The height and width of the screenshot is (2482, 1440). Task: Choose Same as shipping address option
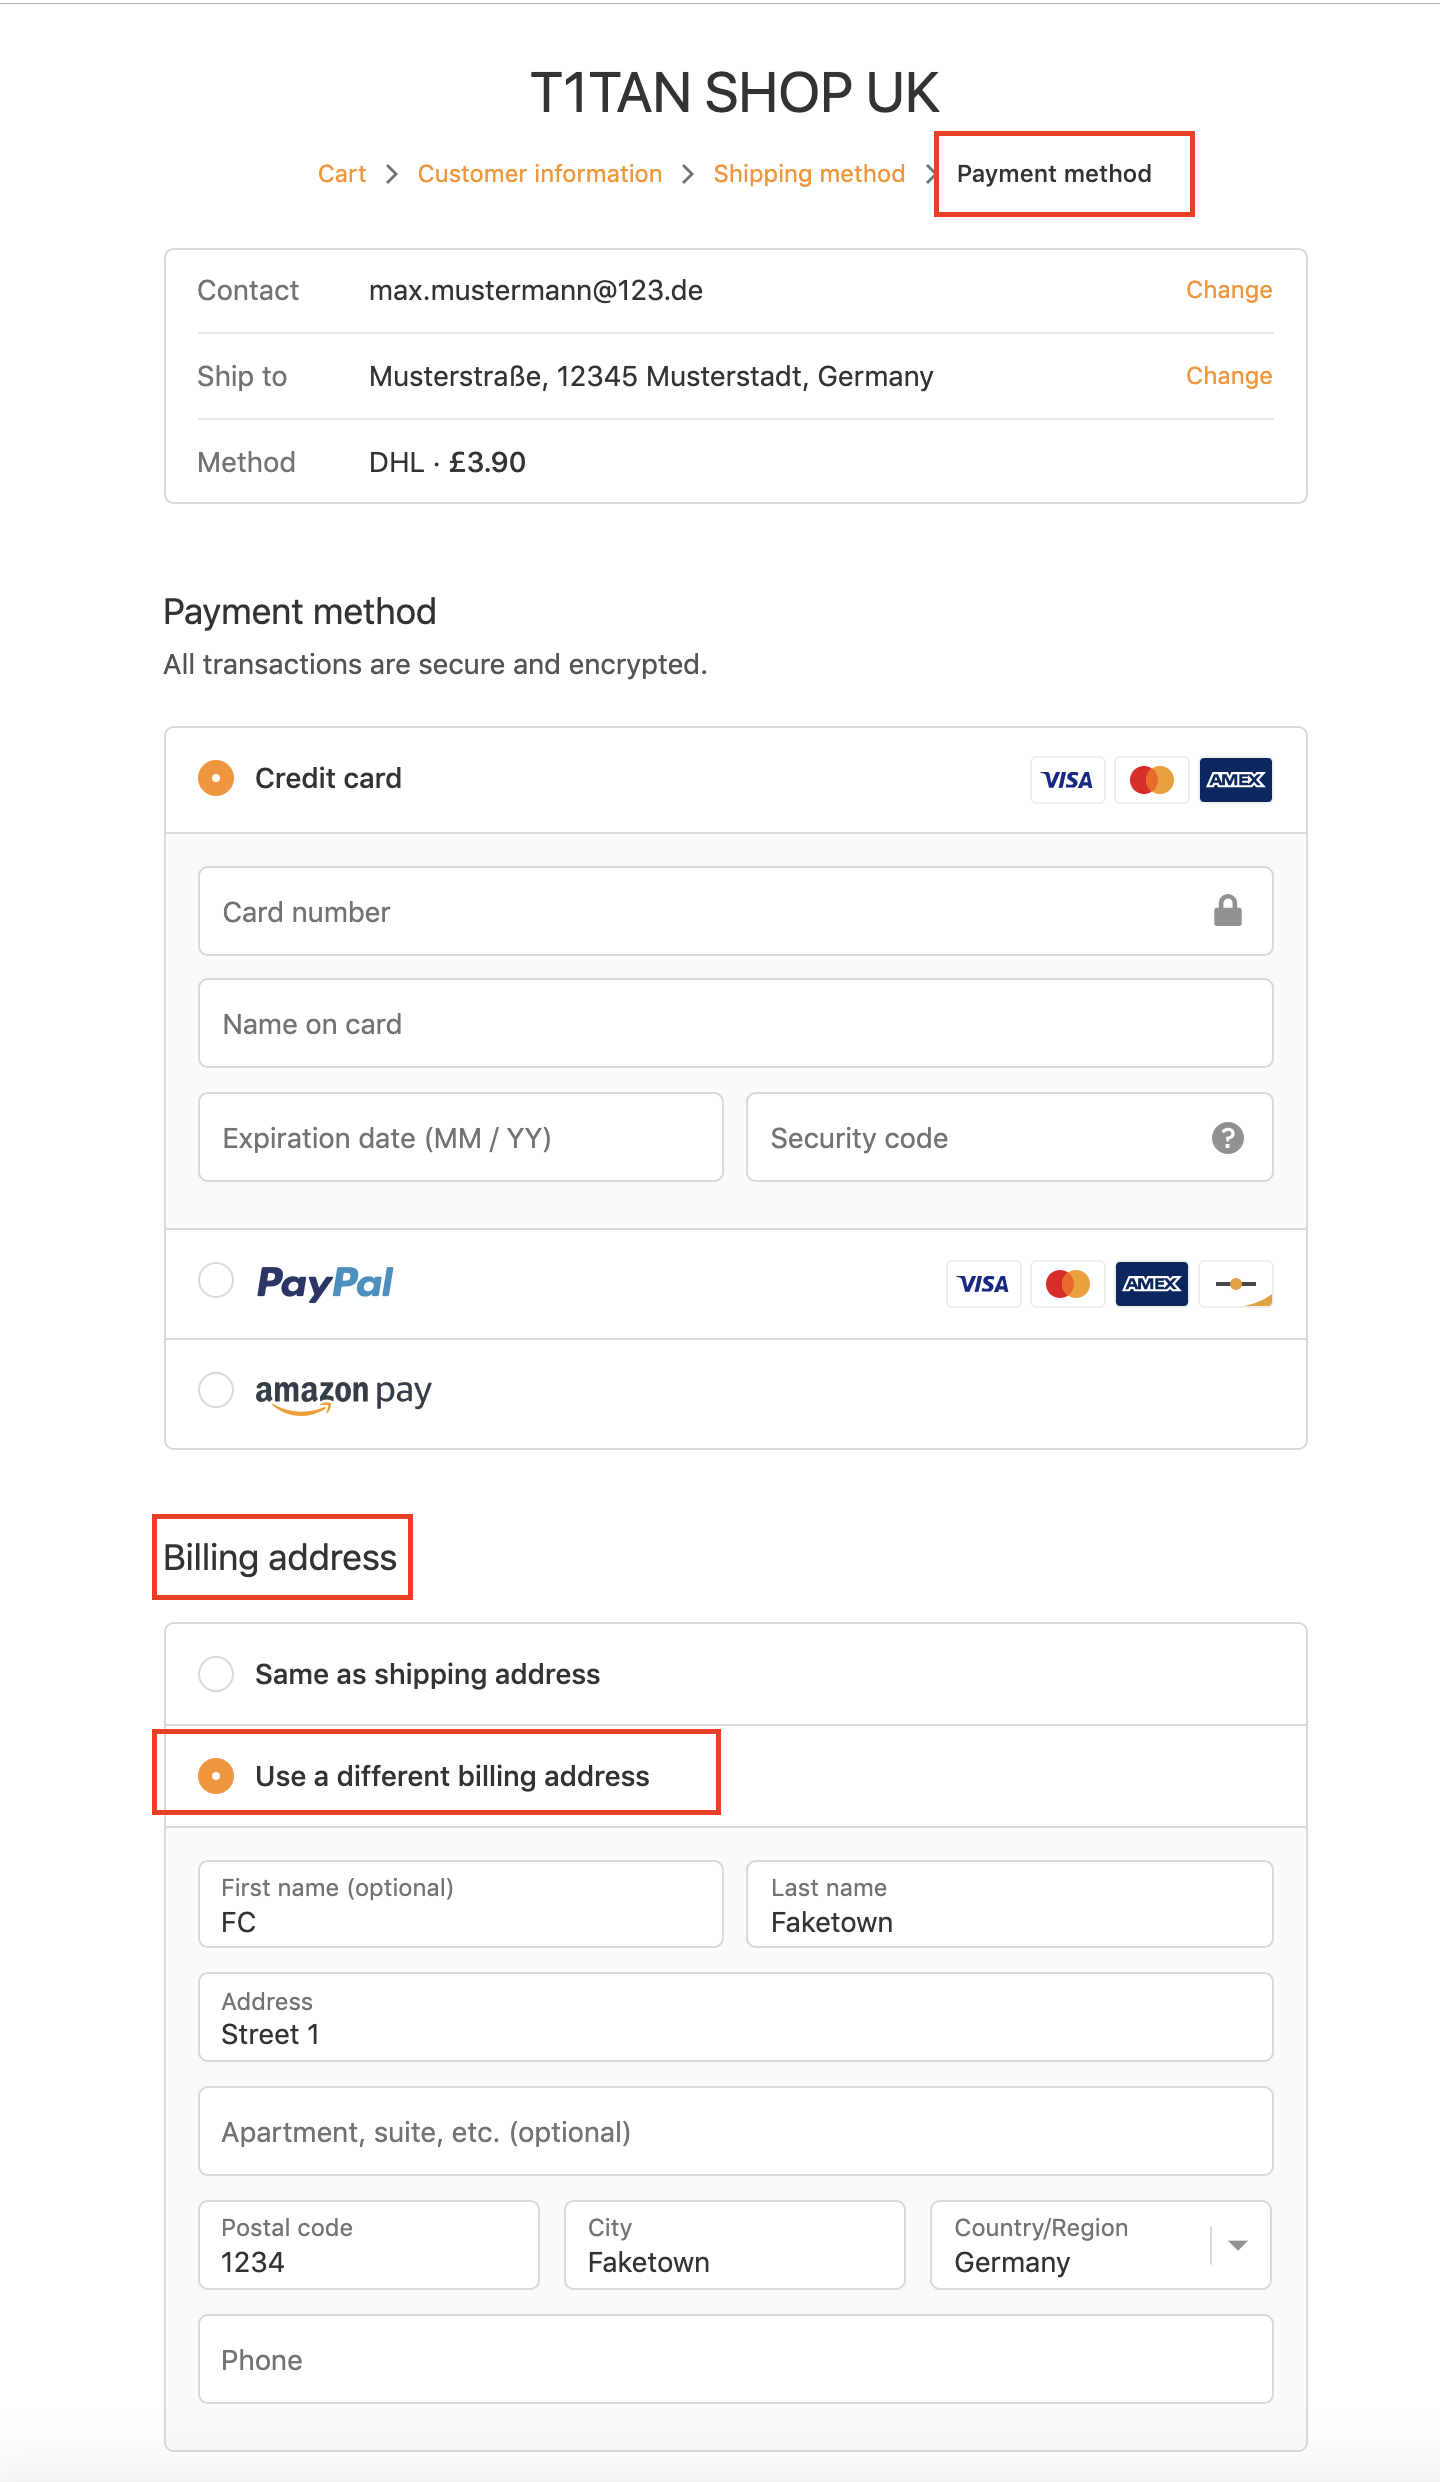pyautogui.click(x=216, y=1673)
